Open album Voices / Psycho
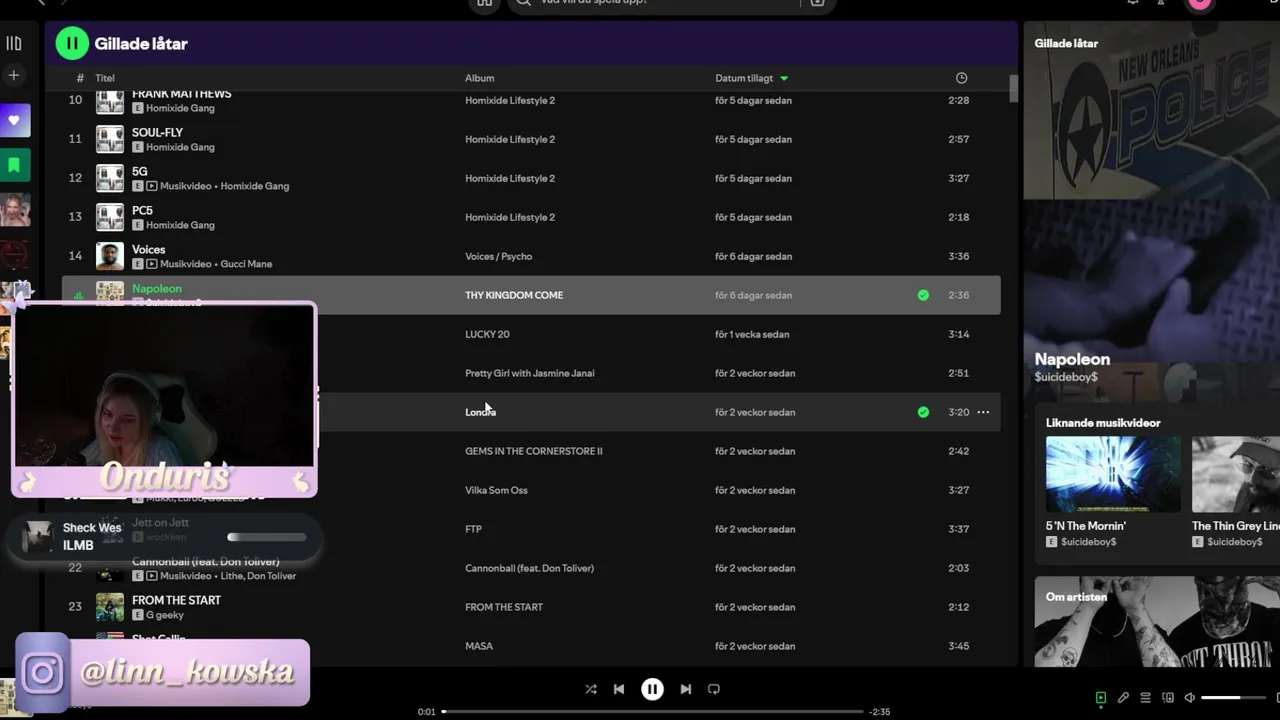Screen dimensions: 1280x720 [x=498, y=256]
